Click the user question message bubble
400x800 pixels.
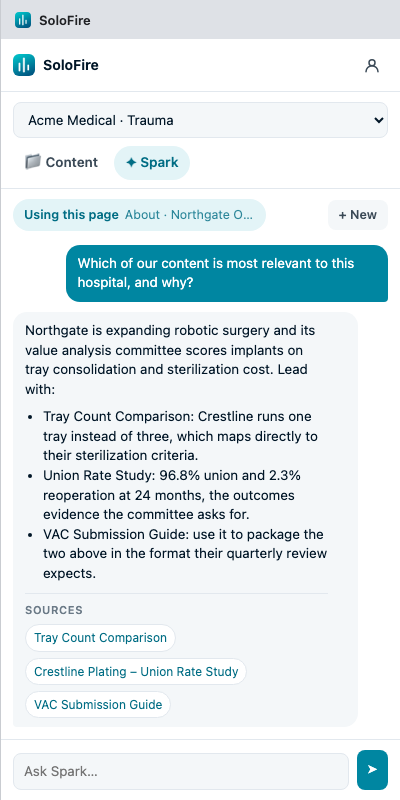point(227,273)
